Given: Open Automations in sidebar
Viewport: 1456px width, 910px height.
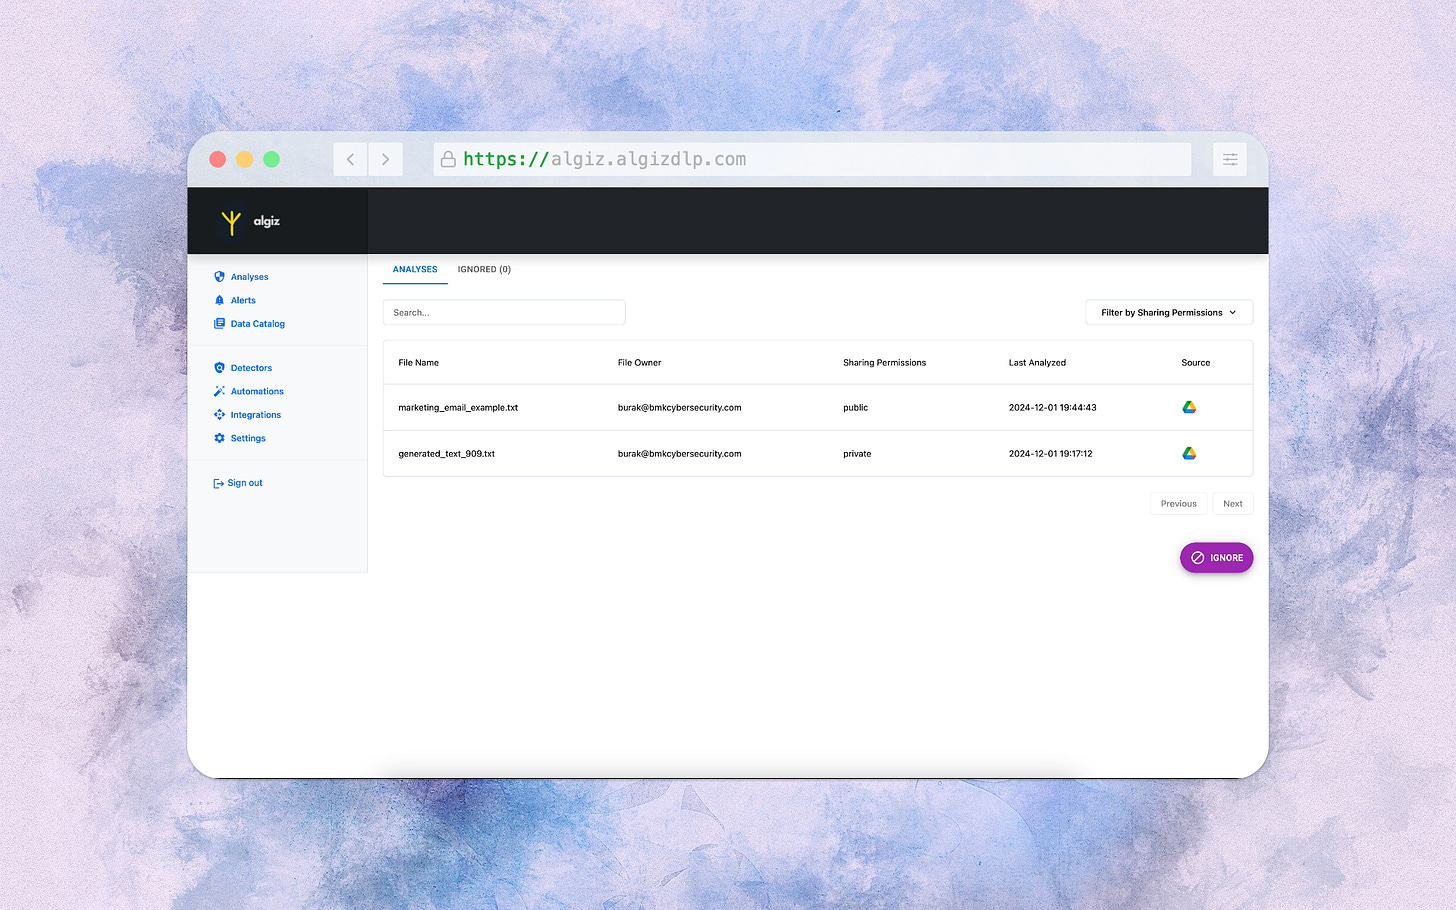Looking at the screenshot, I should pyautogui.click(x=257, y=391).
